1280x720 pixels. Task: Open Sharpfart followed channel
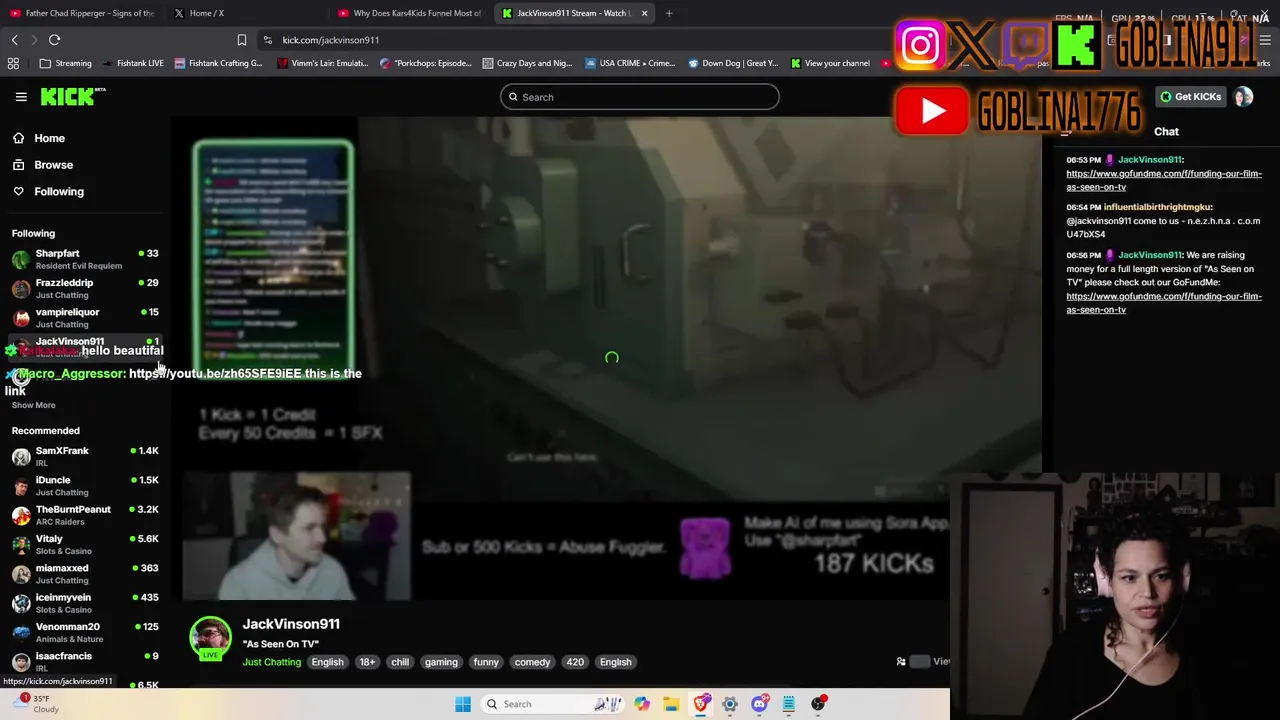click(85, 259)
